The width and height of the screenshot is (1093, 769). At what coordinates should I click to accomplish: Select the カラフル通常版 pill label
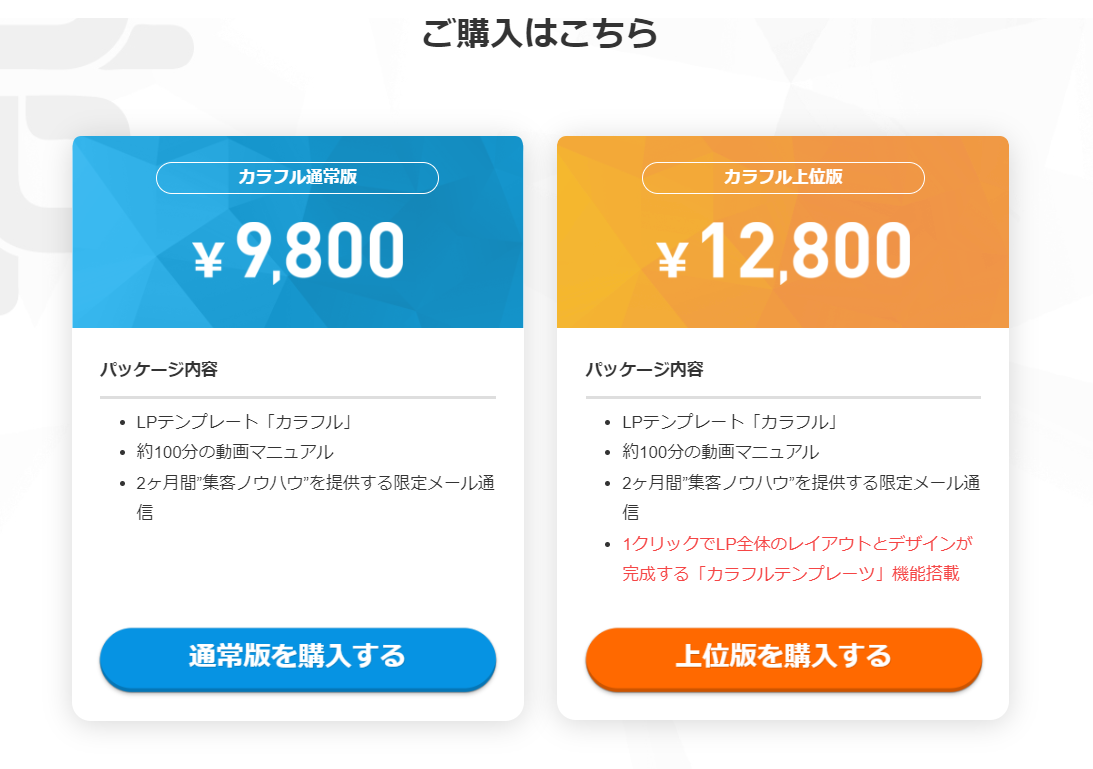tap(298, 177)
